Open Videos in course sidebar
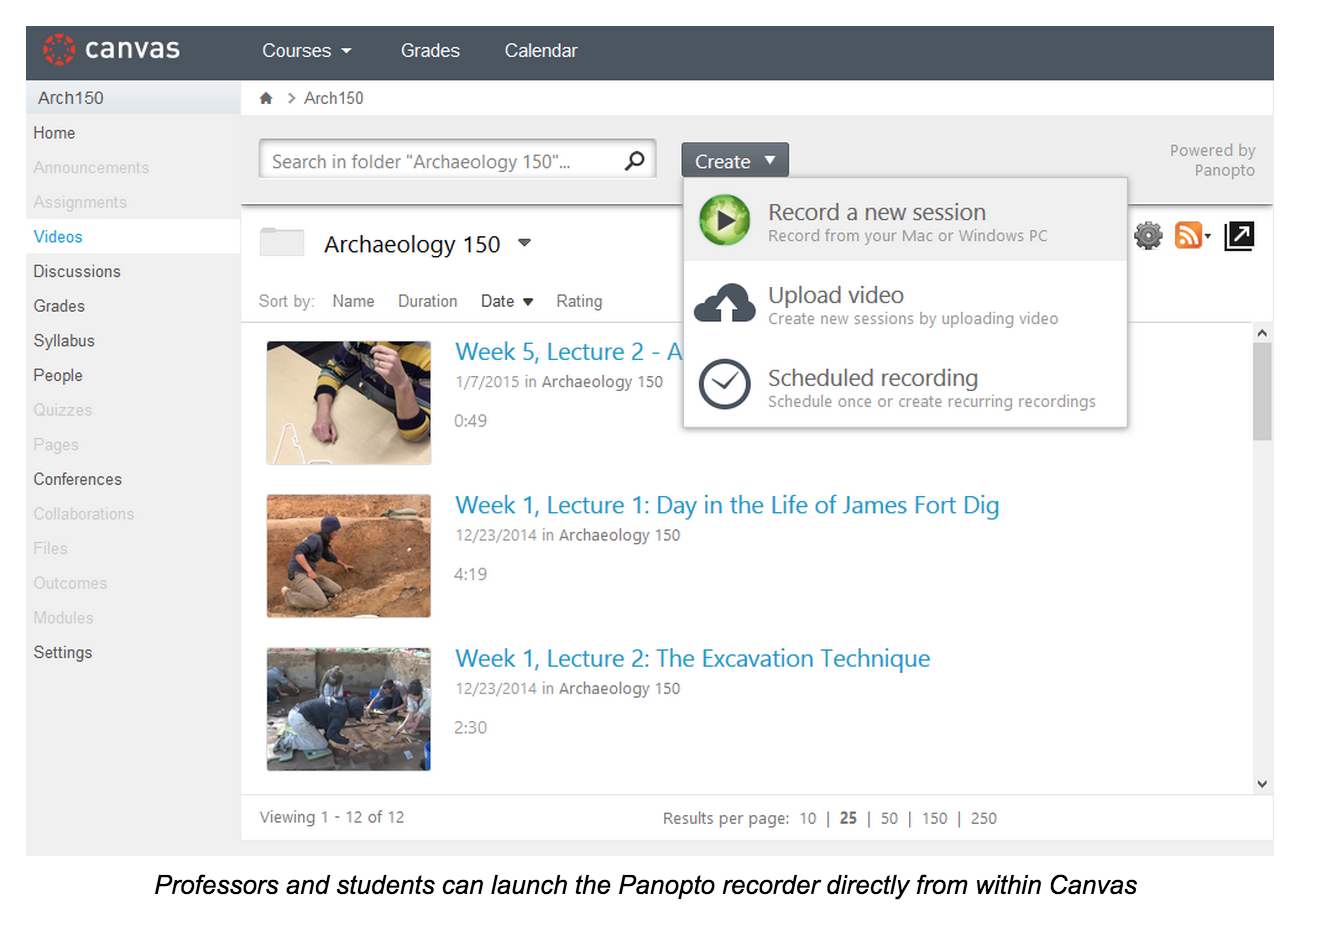This screenshot has width=1324, height=930. (58, 237)
